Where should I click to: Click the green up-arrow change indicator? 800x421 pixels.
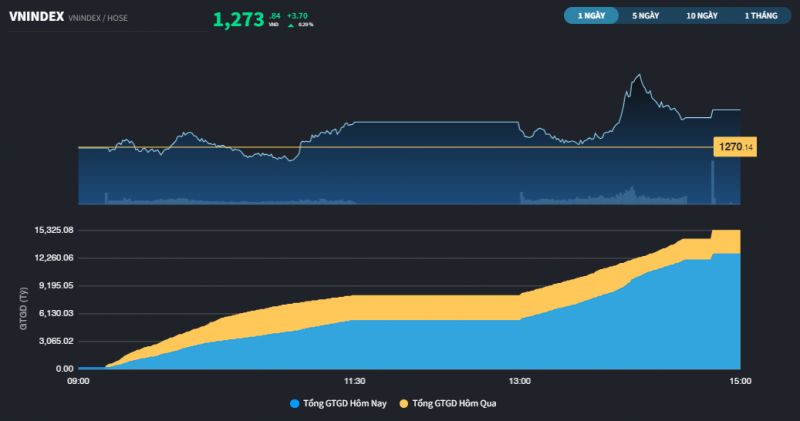[x=291, y=25]
